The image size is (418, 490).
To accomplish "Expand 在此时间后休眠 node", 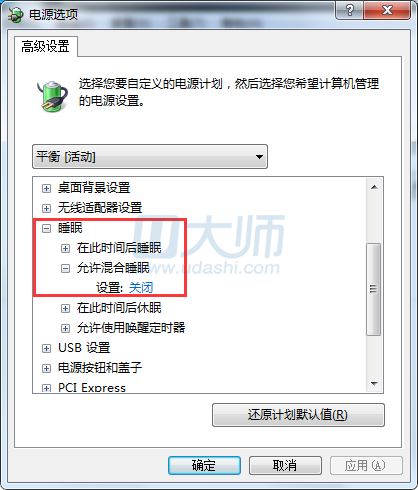I will click(65, 308).
